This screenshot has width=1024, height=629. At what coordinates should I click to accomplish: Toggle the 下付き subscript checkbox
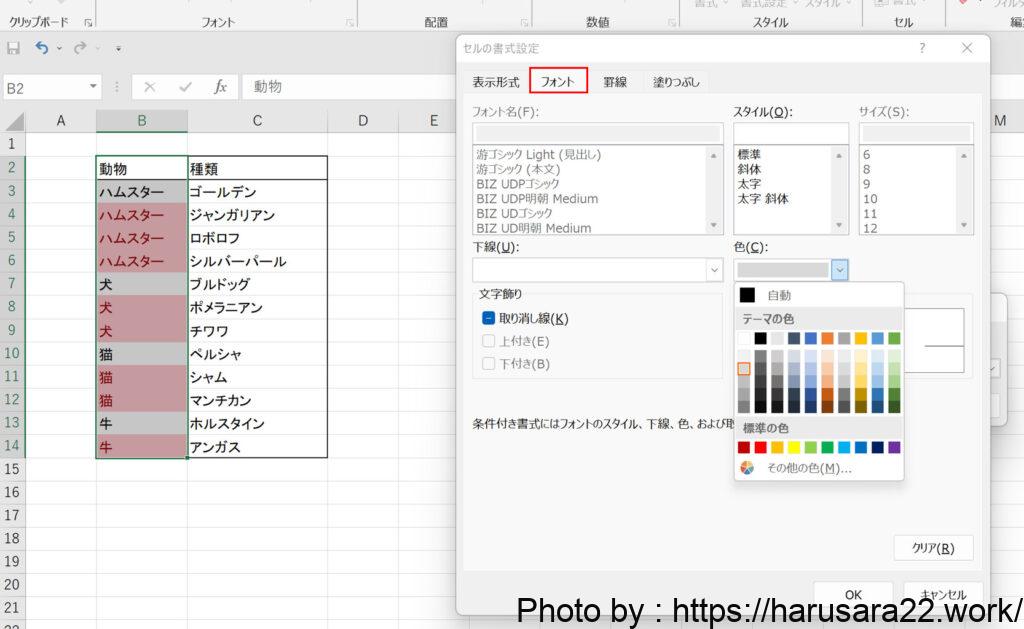point(489,363)
